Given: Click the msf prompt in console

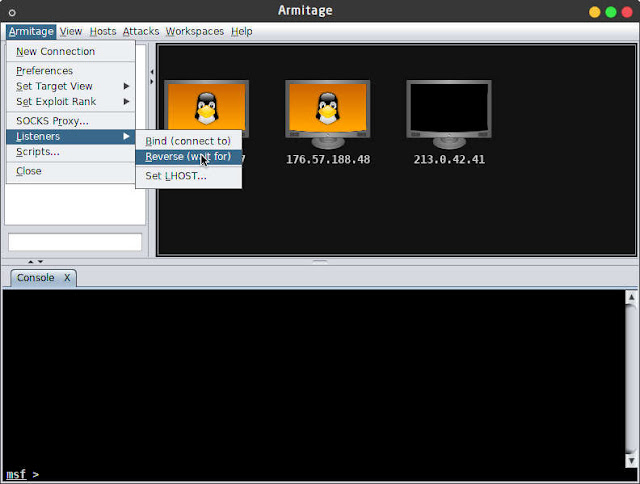Looking at the screenshot, I should [x=22, y=475].
